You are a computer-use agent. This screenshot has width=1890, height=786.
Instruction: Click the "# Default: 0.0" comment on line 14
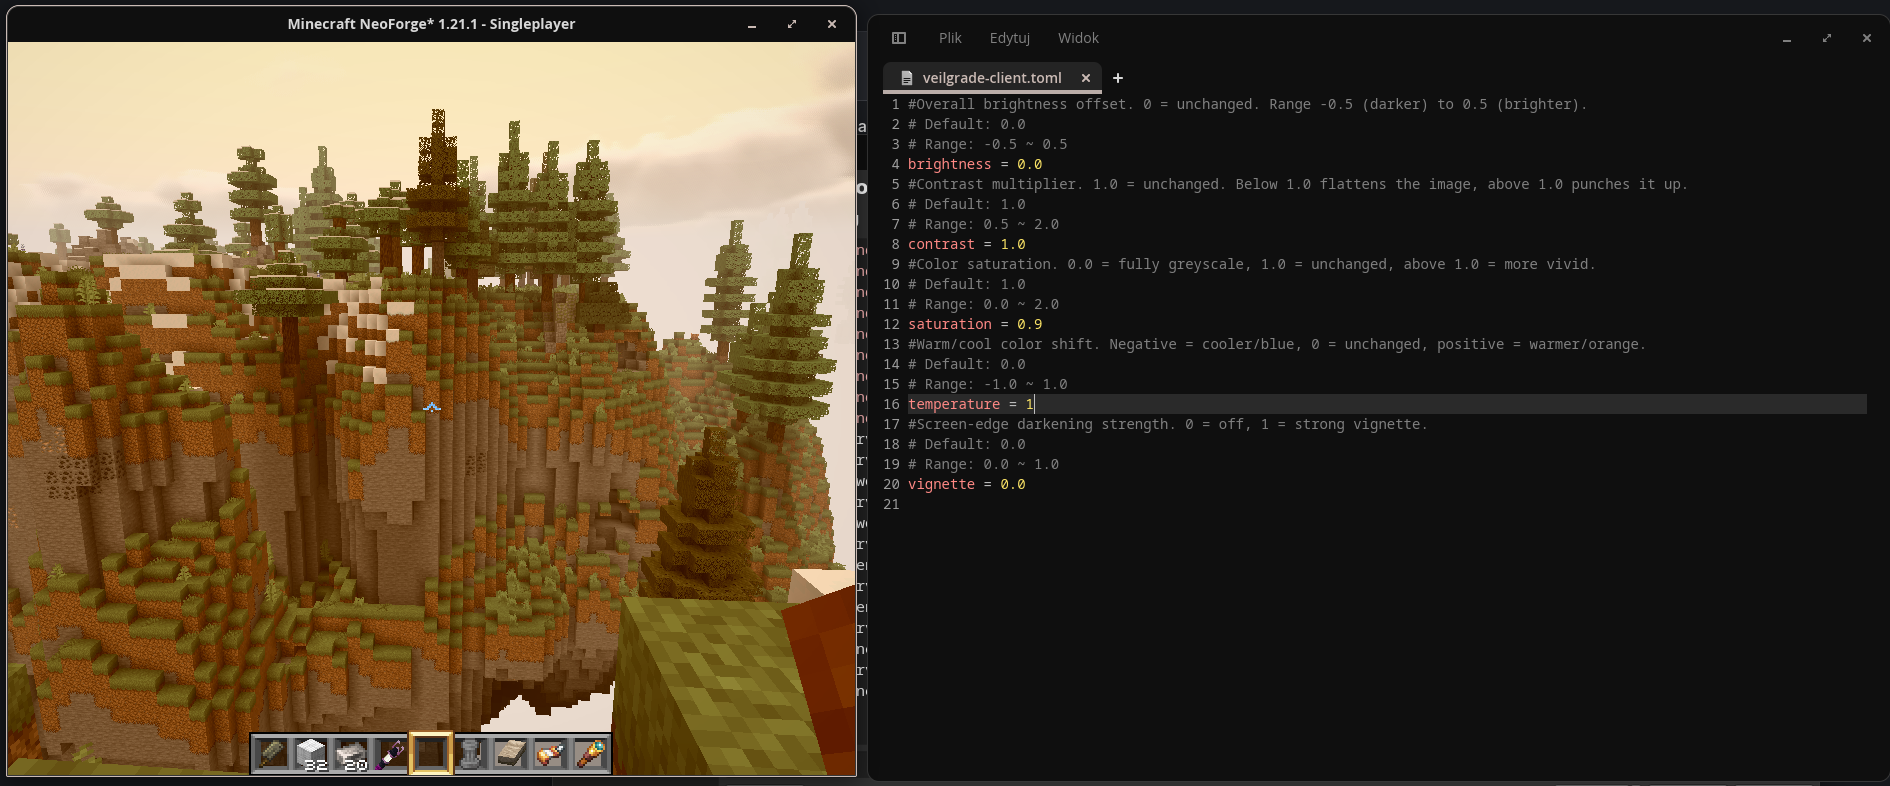coord(966,364)
